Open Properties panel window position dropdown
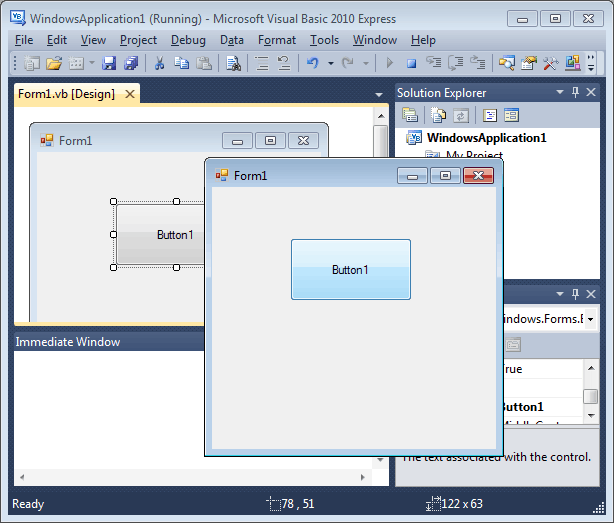 560,294
